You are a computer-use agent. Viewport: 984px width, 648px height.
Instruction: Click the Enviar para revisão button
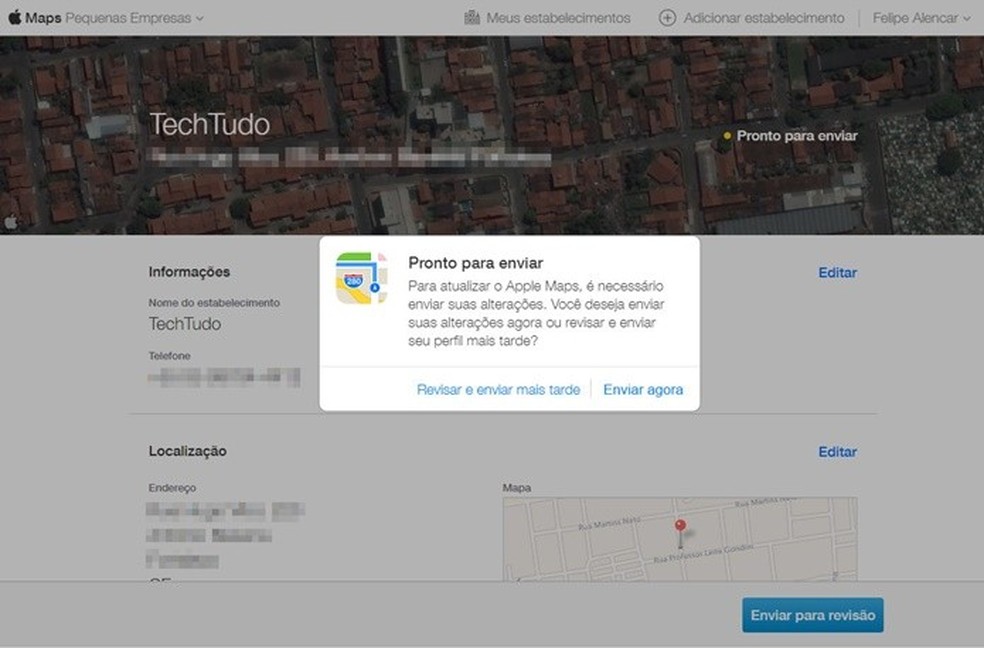[813, 615]
